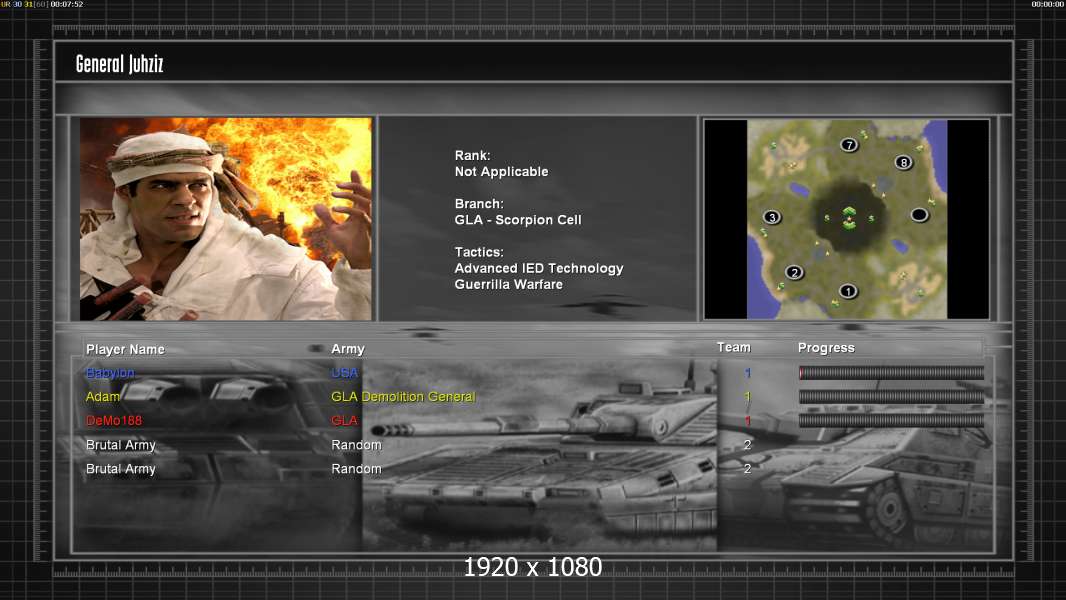Click the blank black start position marker

919,215
